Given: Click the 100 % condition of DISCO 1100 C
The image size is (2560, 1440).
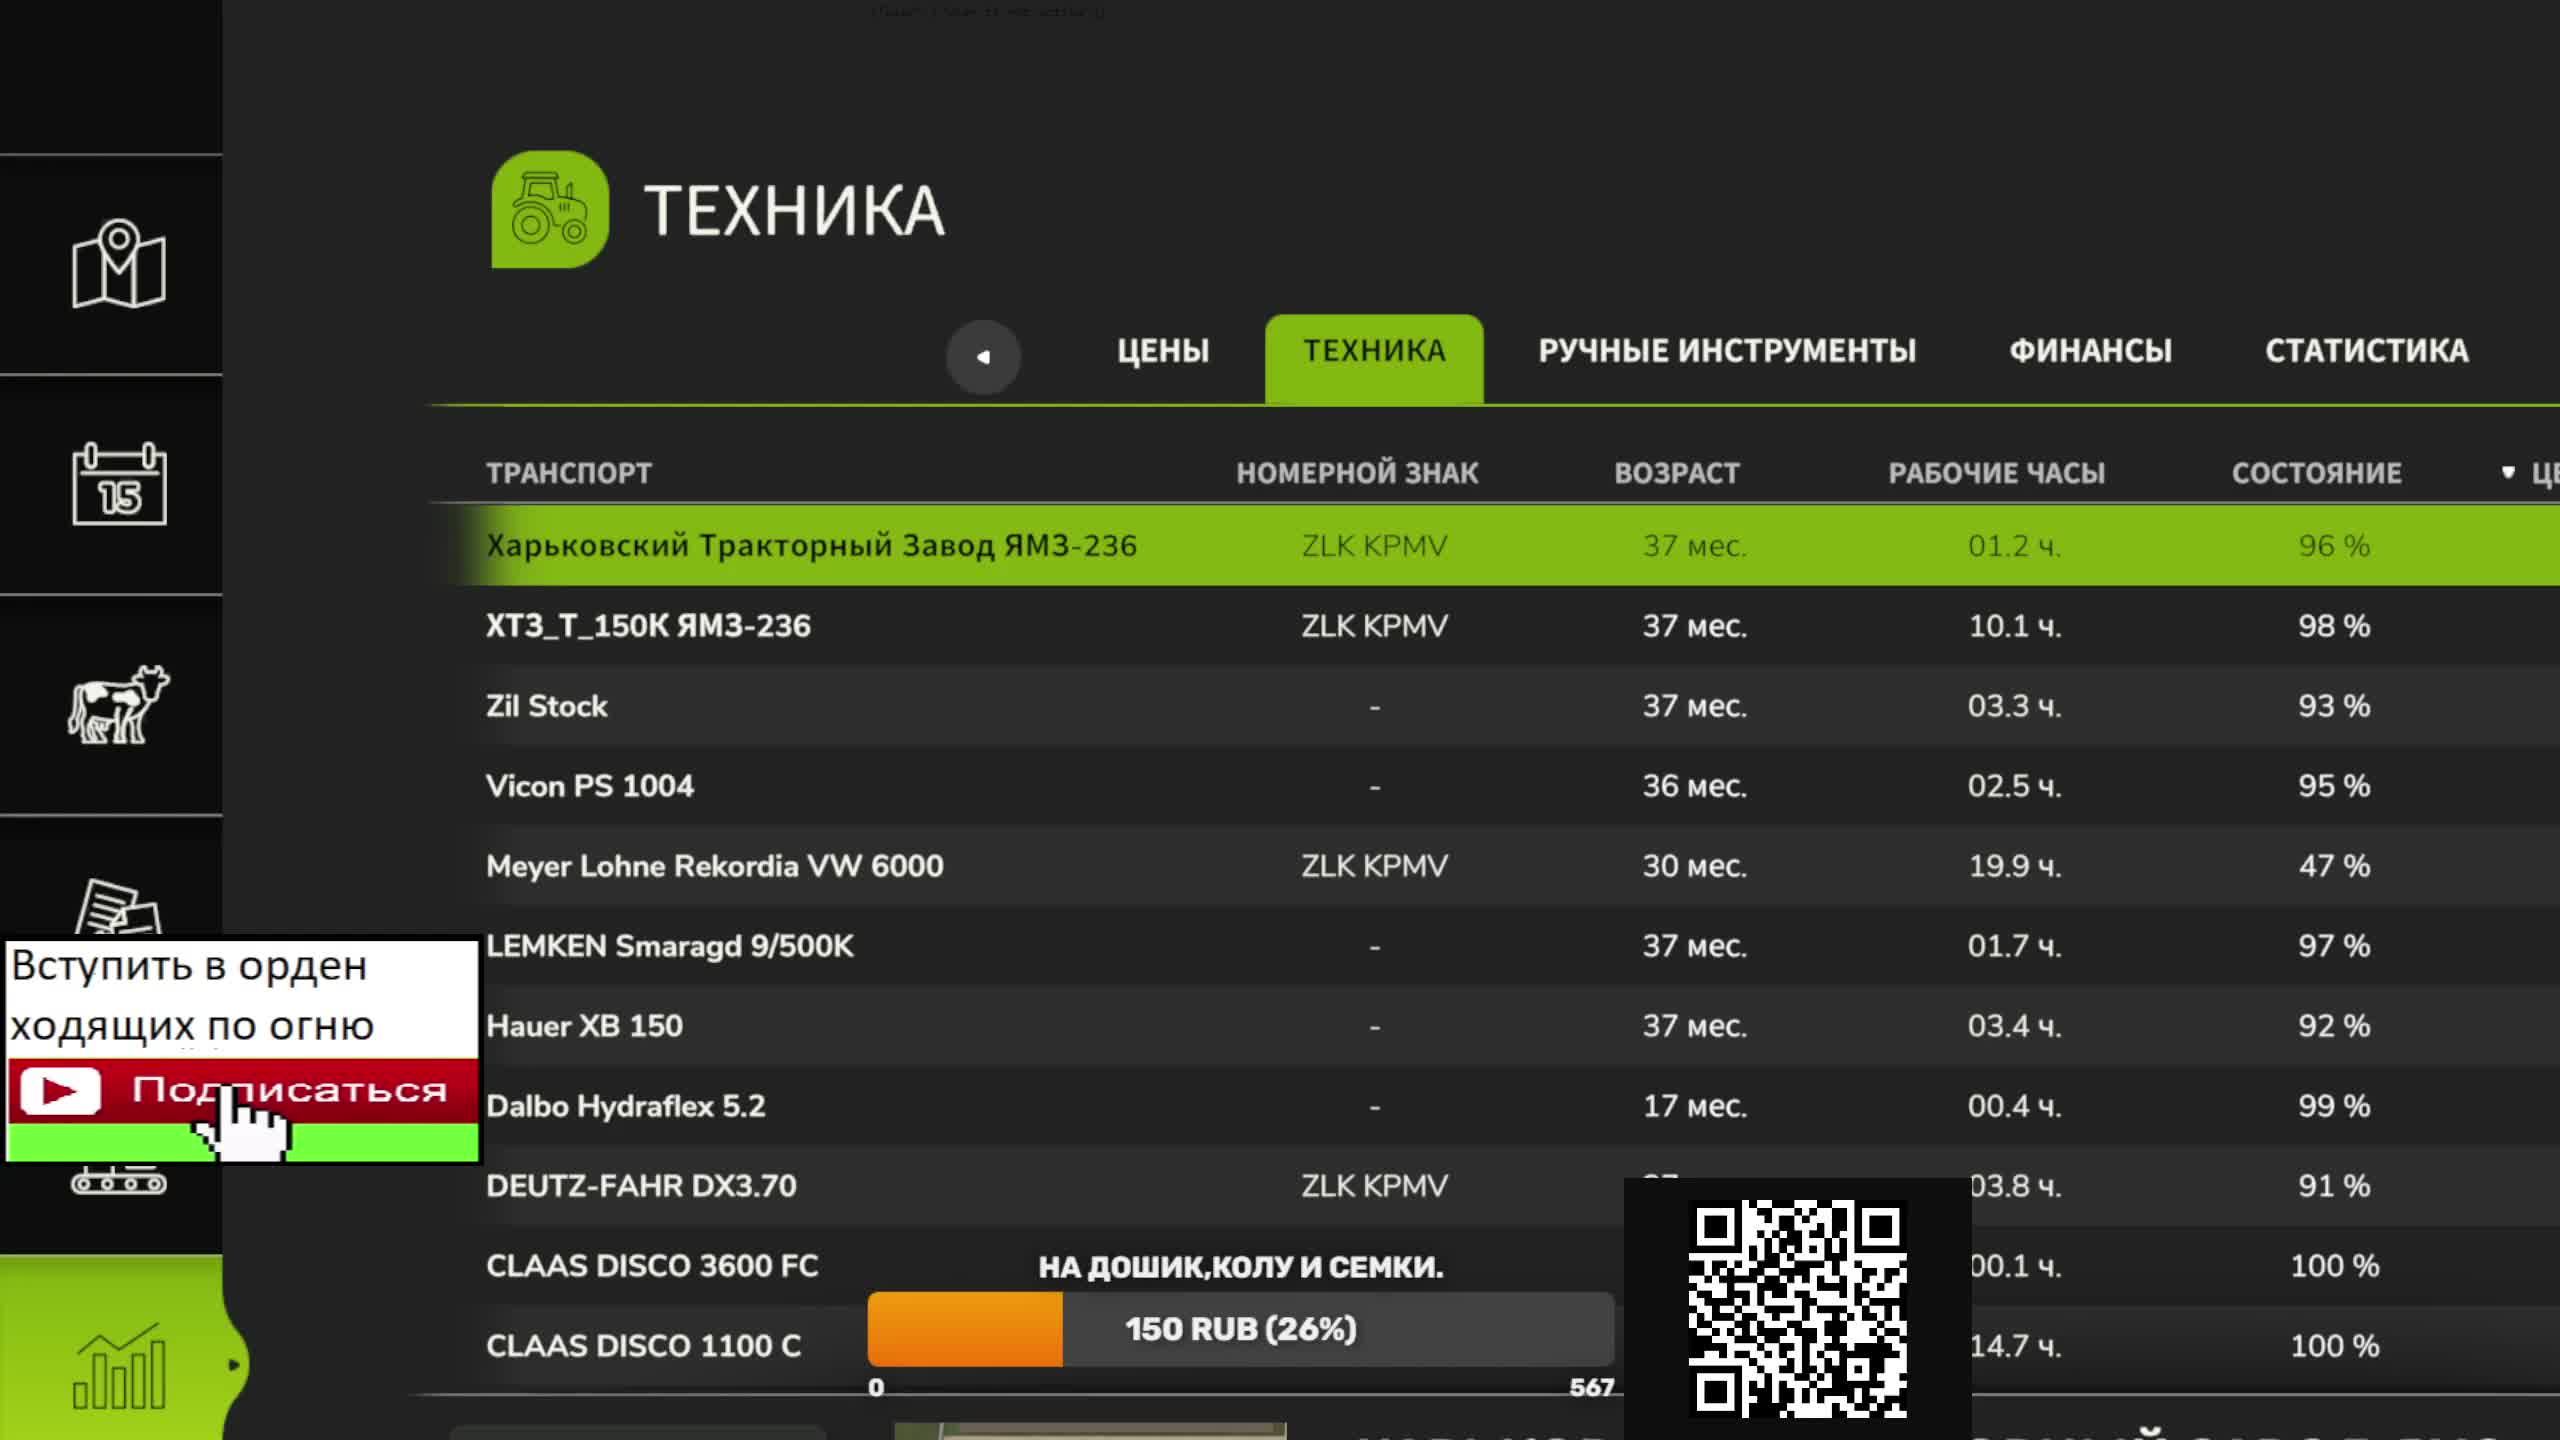Looking at the screenshot, I should point(2334,1345).
